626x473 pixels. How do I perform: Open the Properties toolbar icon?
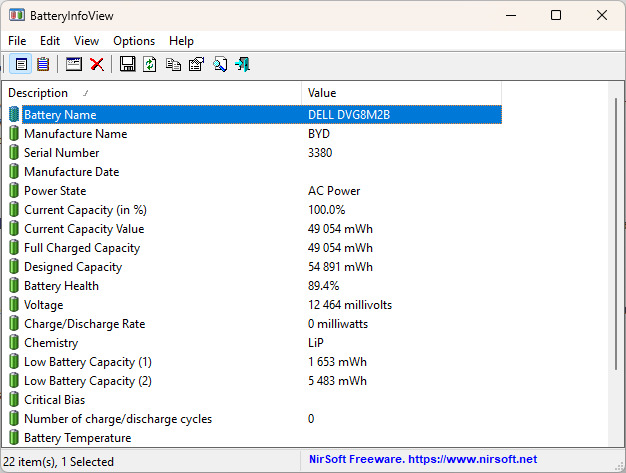[196, 64]
